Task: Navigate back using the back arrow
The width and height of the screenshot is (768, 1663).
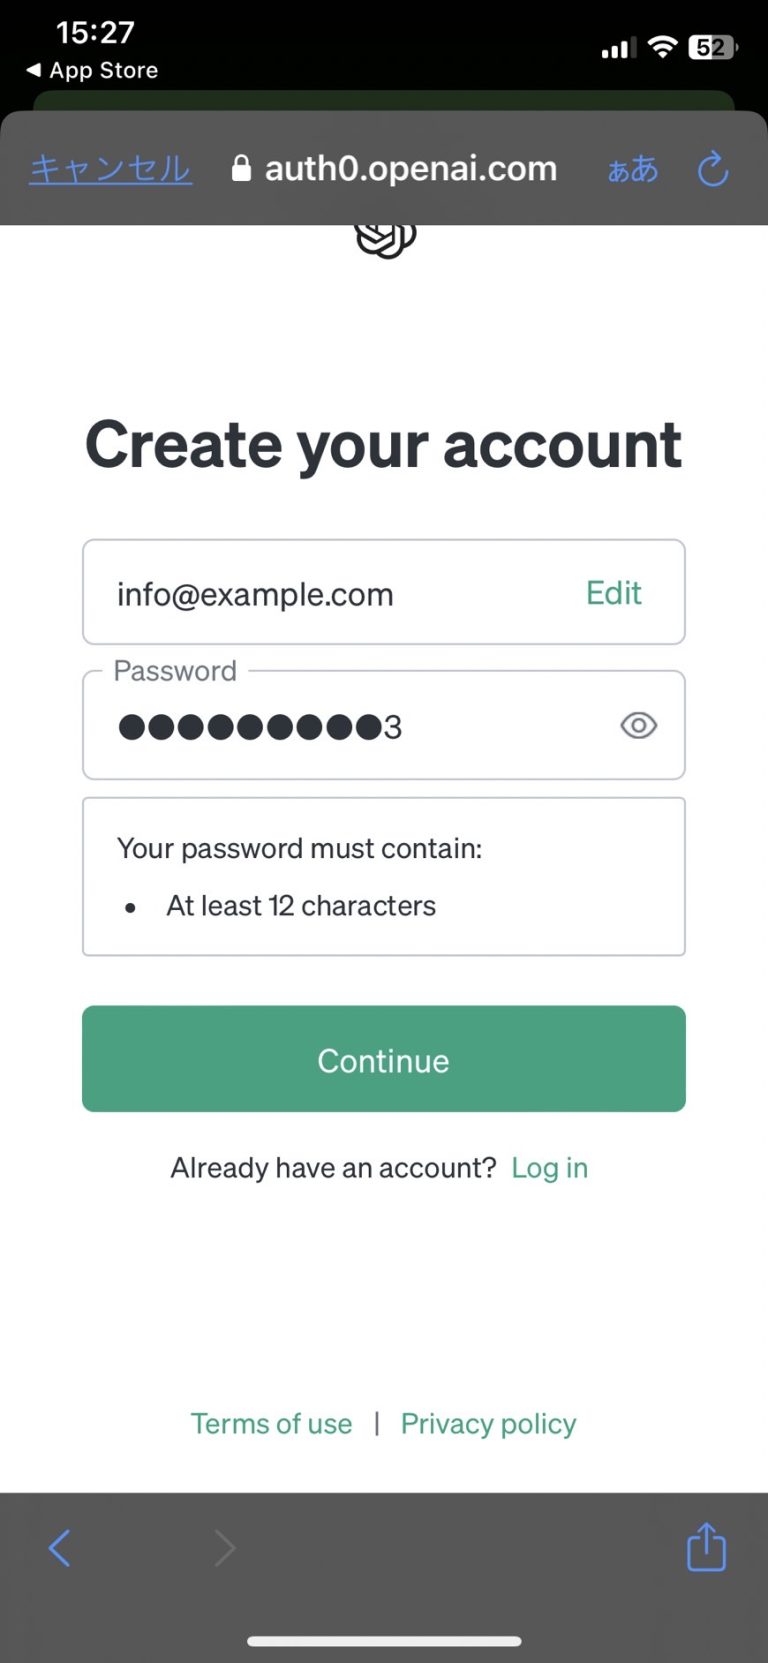Action: pos(58,1547)
